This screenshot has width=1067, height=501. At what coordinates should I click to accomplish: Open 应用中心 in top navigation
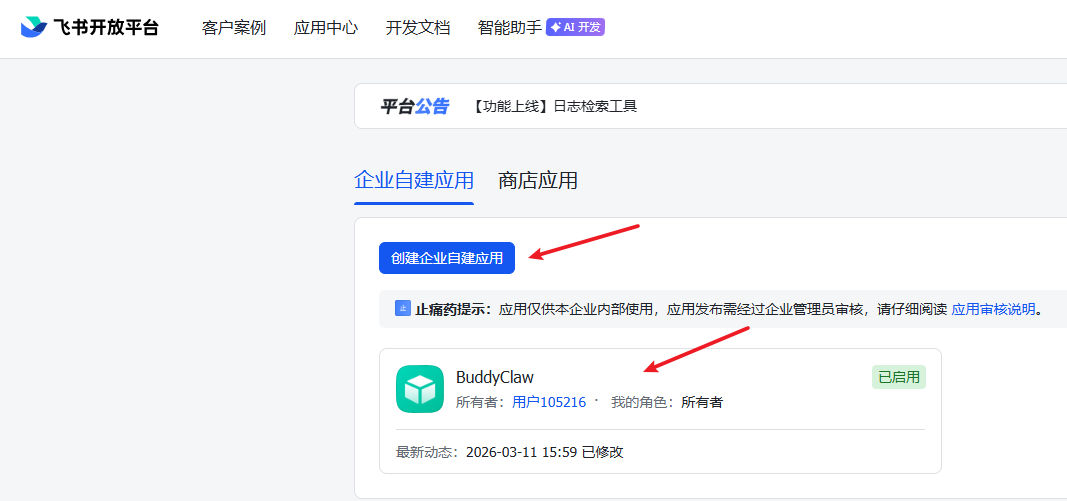click(x=326, y=28)
